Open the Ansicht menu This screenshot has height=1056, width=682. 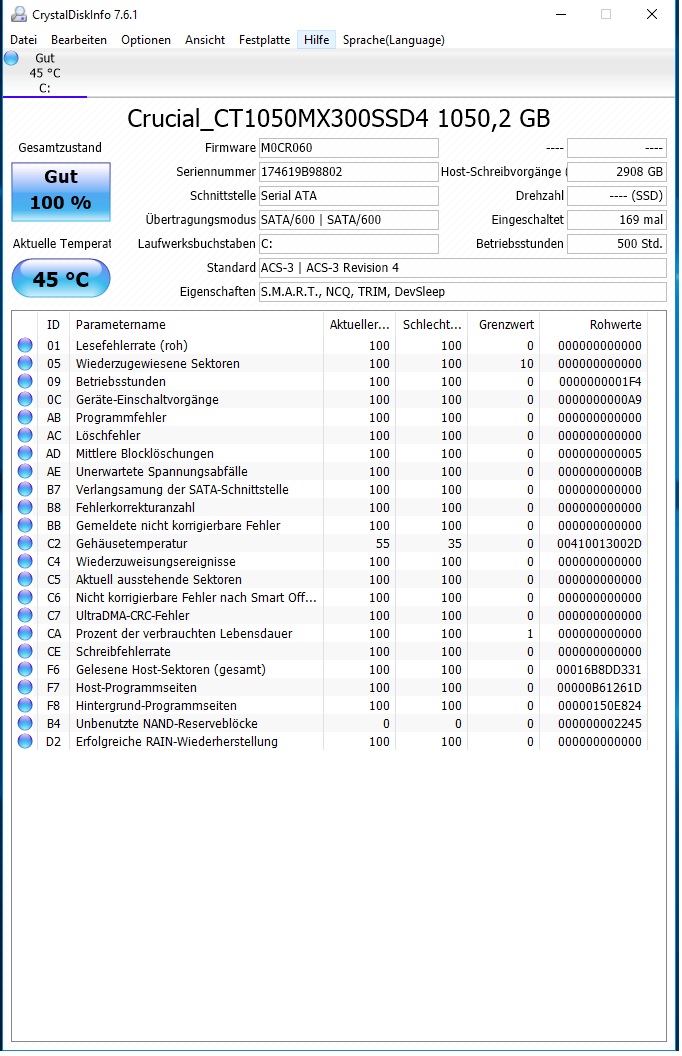(x=205, y=40)
